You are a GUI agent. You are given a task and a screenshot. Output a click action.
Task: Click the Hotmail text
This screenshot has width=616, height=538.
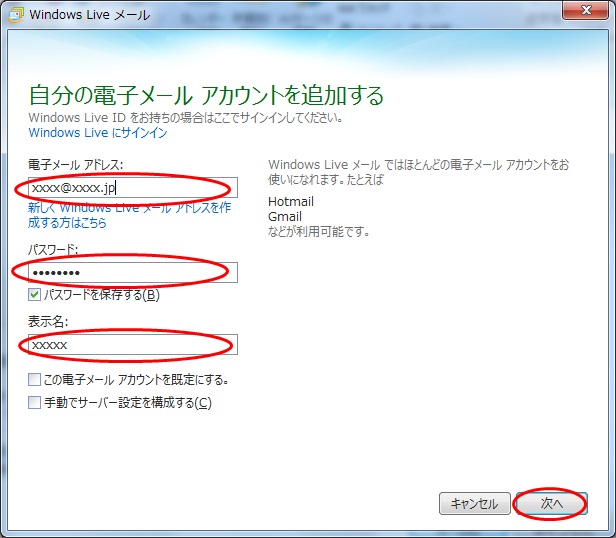[291, 202]
